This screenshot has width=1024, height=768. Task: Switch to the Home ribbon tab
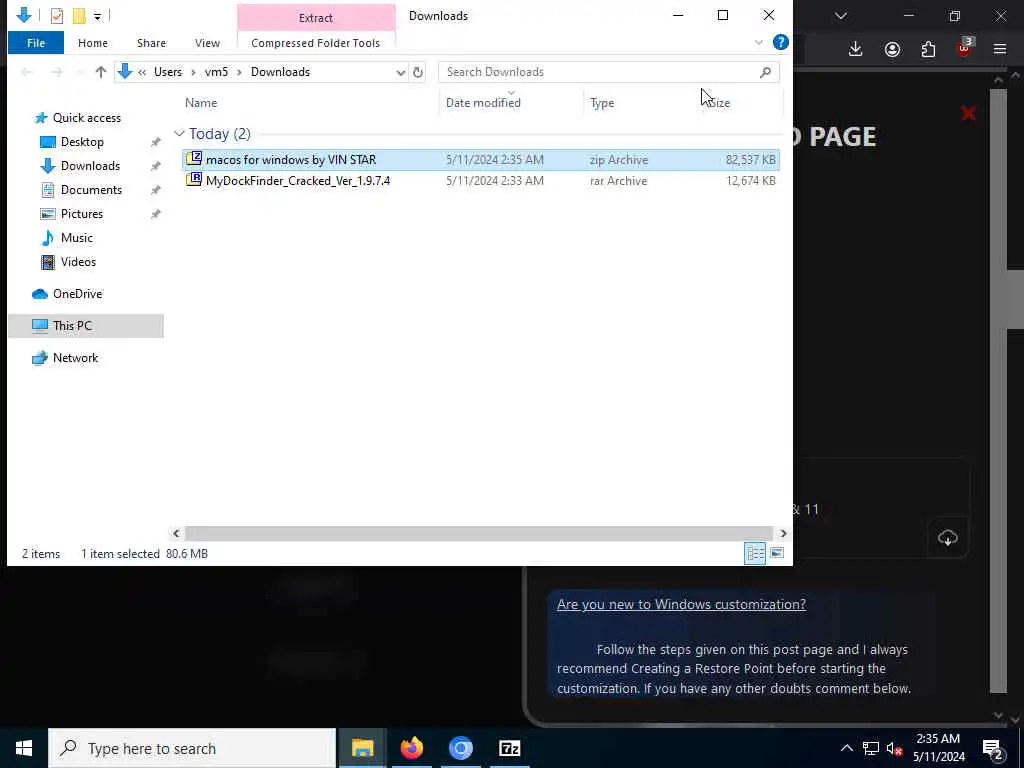point(93,43)
